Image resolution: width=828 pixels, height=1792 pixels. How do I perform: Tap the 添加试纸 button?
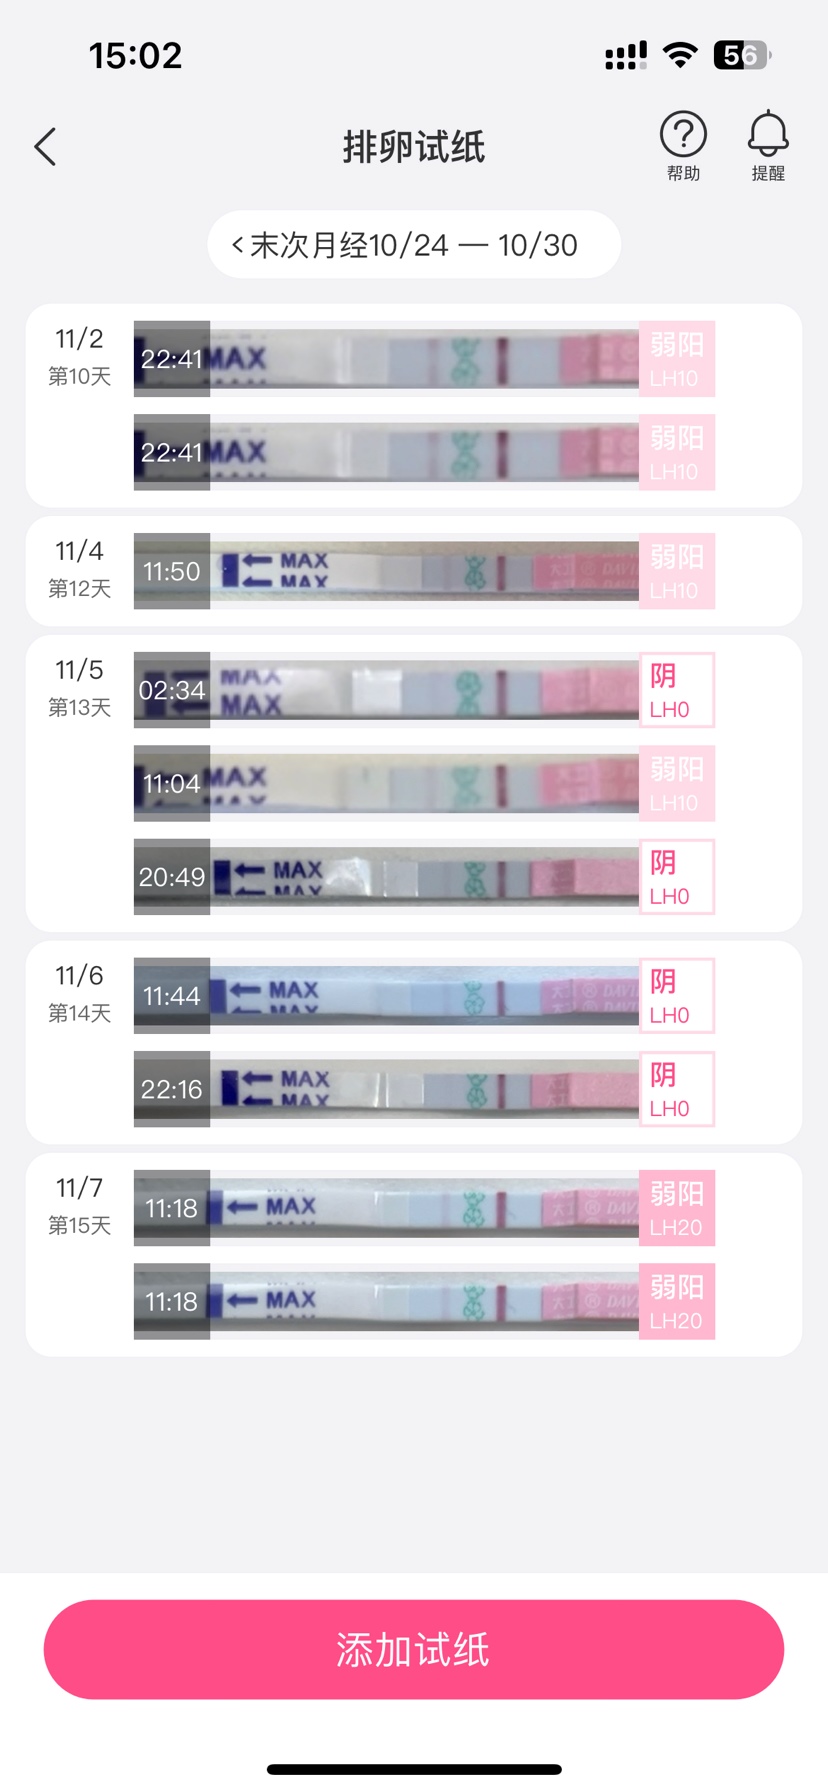point(414,1649)
